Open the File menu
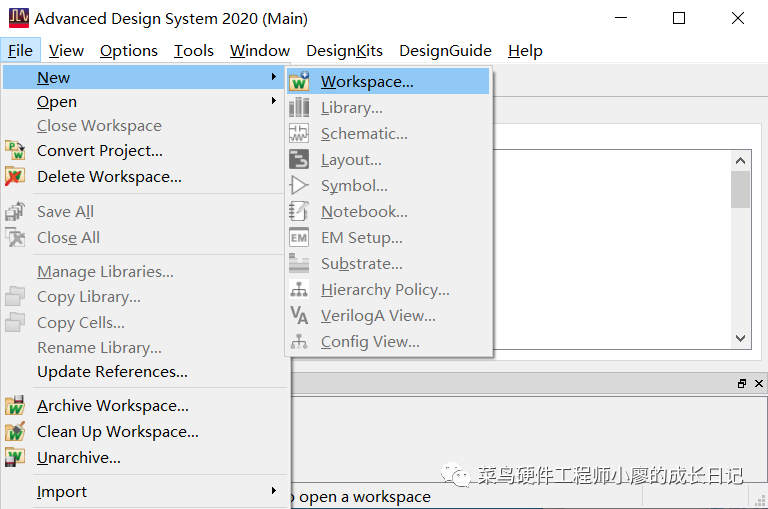 coord(20,50)
